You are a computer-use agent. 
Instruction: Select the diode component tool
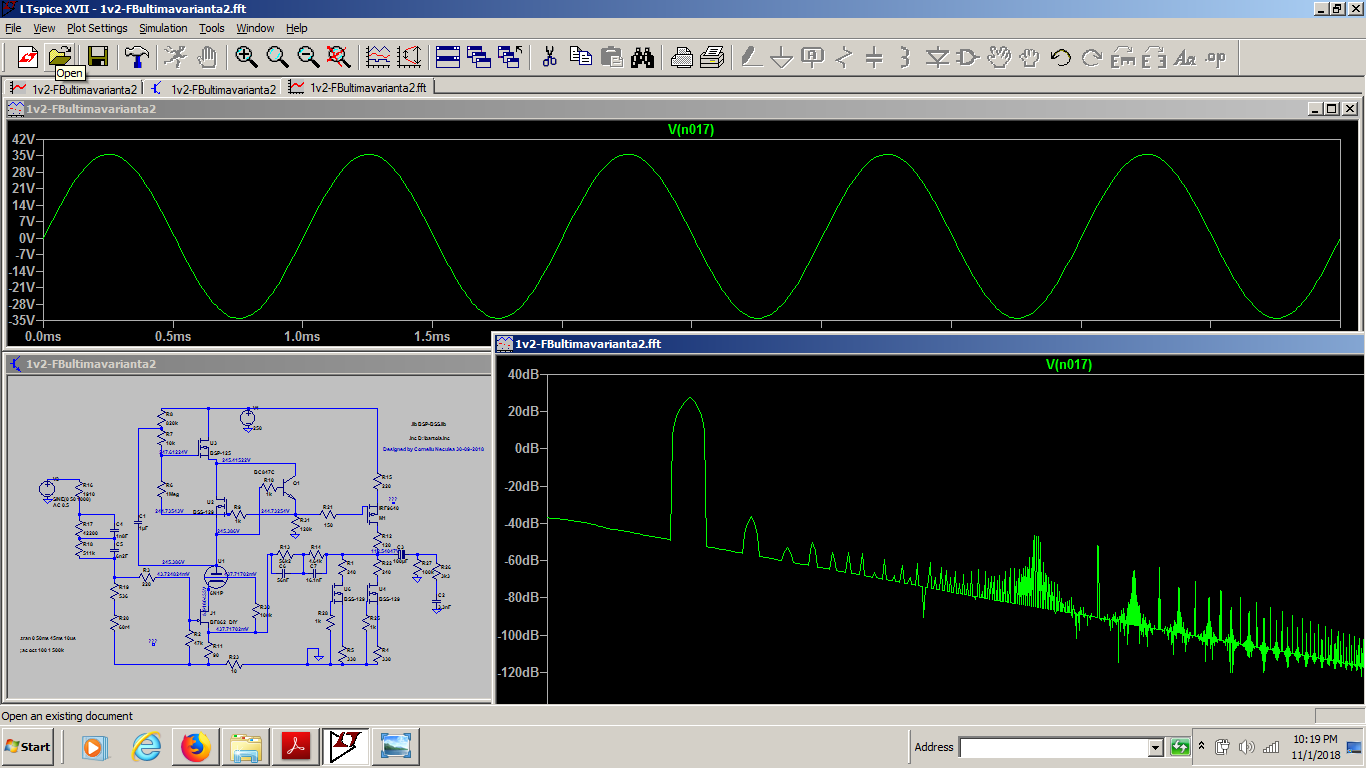(937, 56)
